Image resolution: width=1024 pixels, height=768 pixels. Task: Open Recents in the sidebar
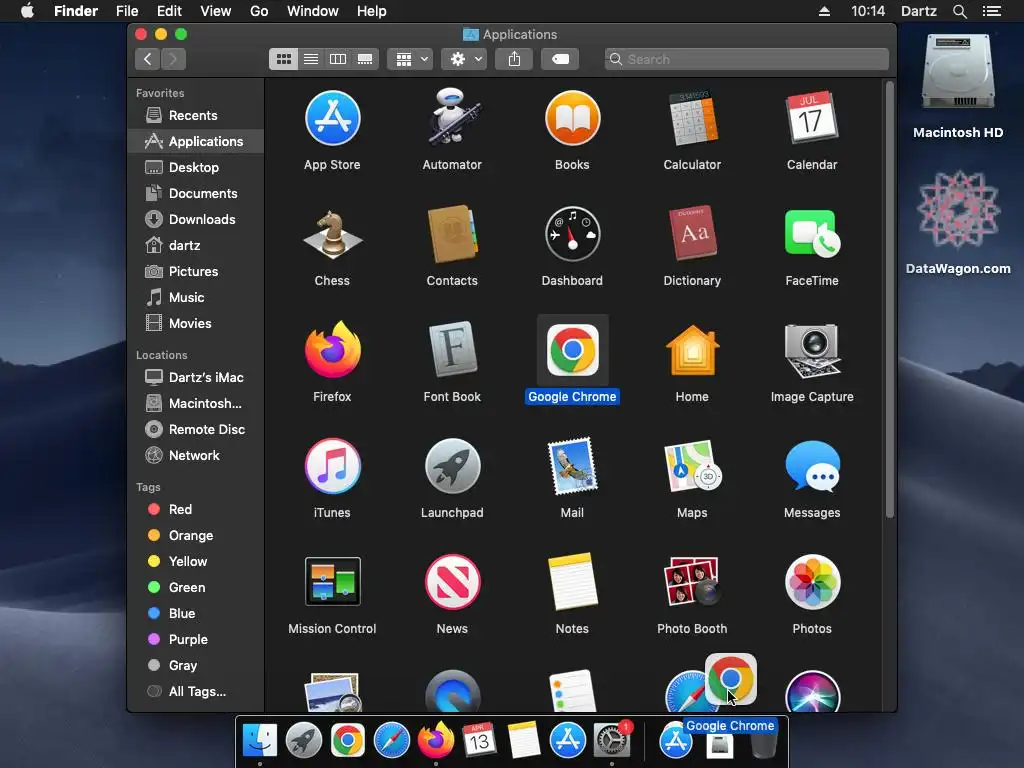[x=196, y=116]
